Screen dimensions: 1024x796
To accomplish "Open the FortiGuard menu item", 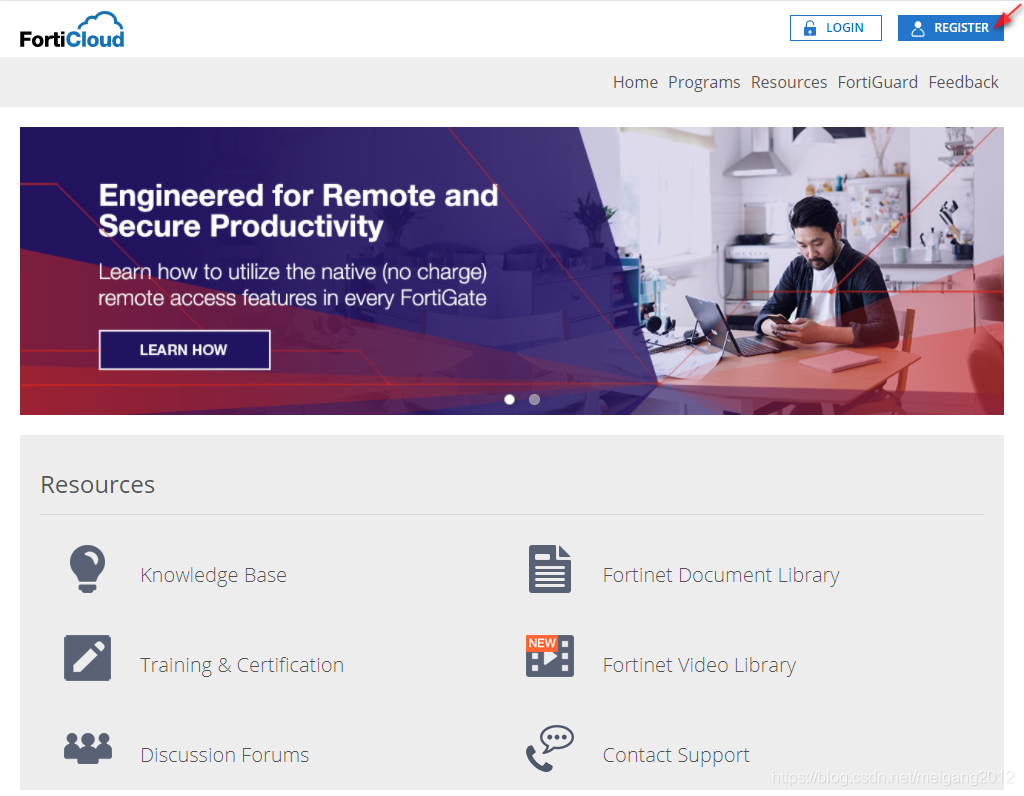I will click(877, 82).
